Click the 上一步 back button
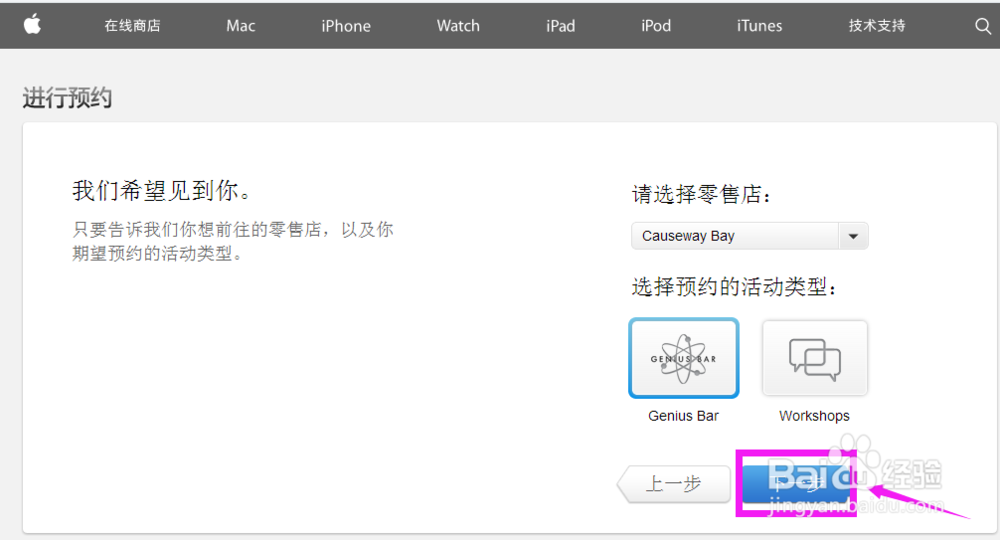The image size is (1000, 540). click(673, 484)
